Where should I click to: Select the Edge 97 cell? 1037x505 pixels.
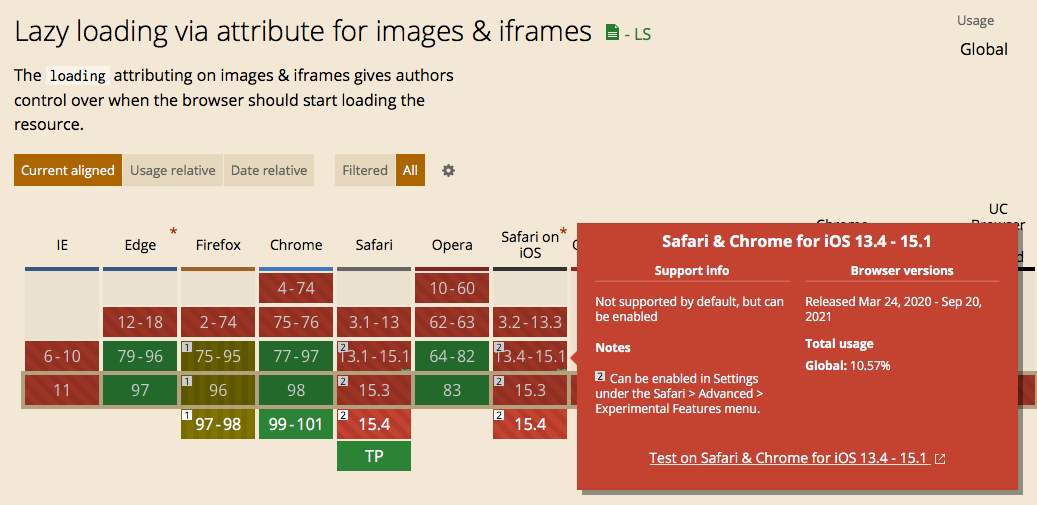(x=140, y=390)
